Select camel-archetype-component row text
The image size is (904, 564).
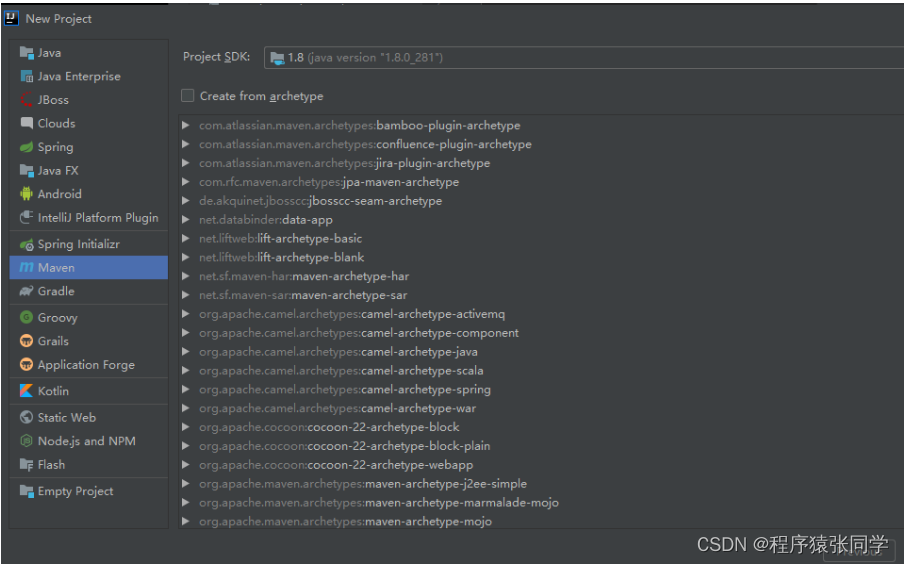pos(359,333)
